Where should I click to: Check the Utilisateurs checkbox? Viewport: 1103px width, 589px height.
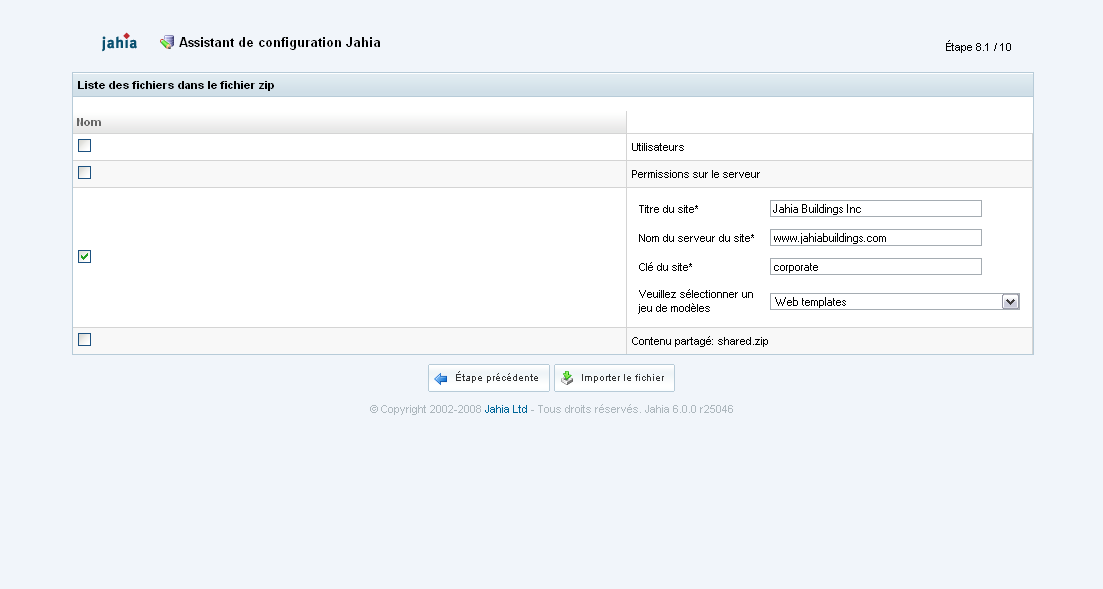point(84,146)
